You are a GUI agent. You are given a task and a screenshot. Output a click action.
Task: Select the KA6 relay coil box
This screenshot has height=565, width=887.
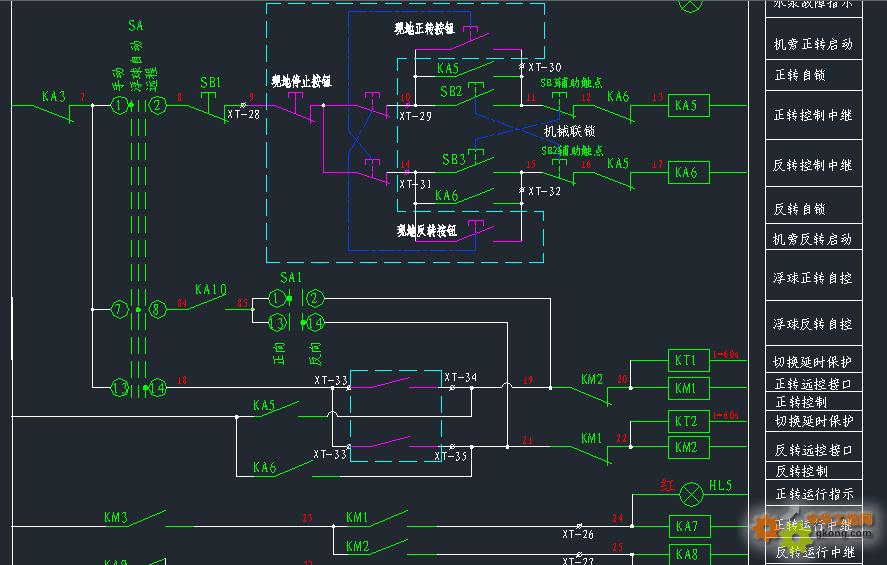pyautogui.click(x=688, y=172)
